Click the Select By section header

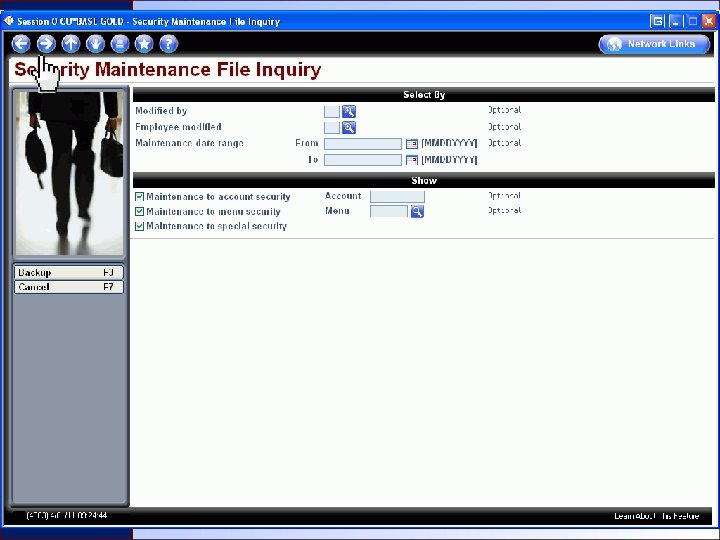(x=424, y=95)
